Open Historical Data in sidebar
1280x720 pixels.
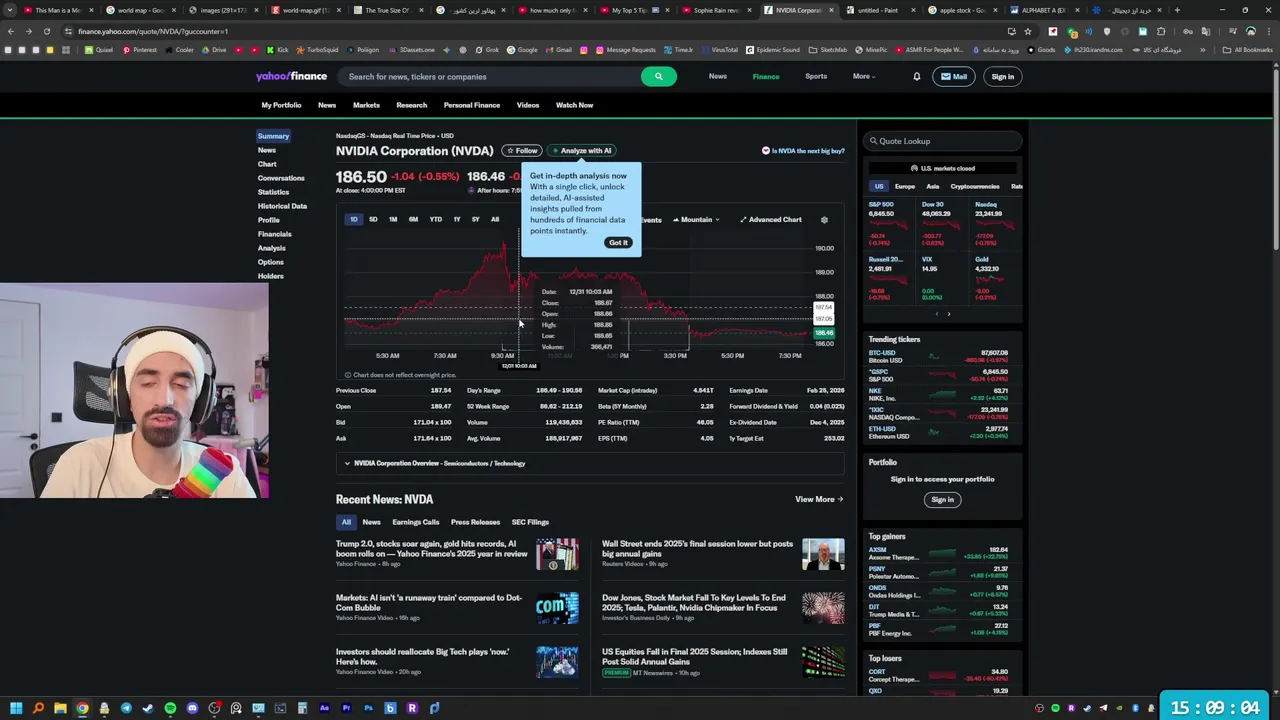coord(282,206)
